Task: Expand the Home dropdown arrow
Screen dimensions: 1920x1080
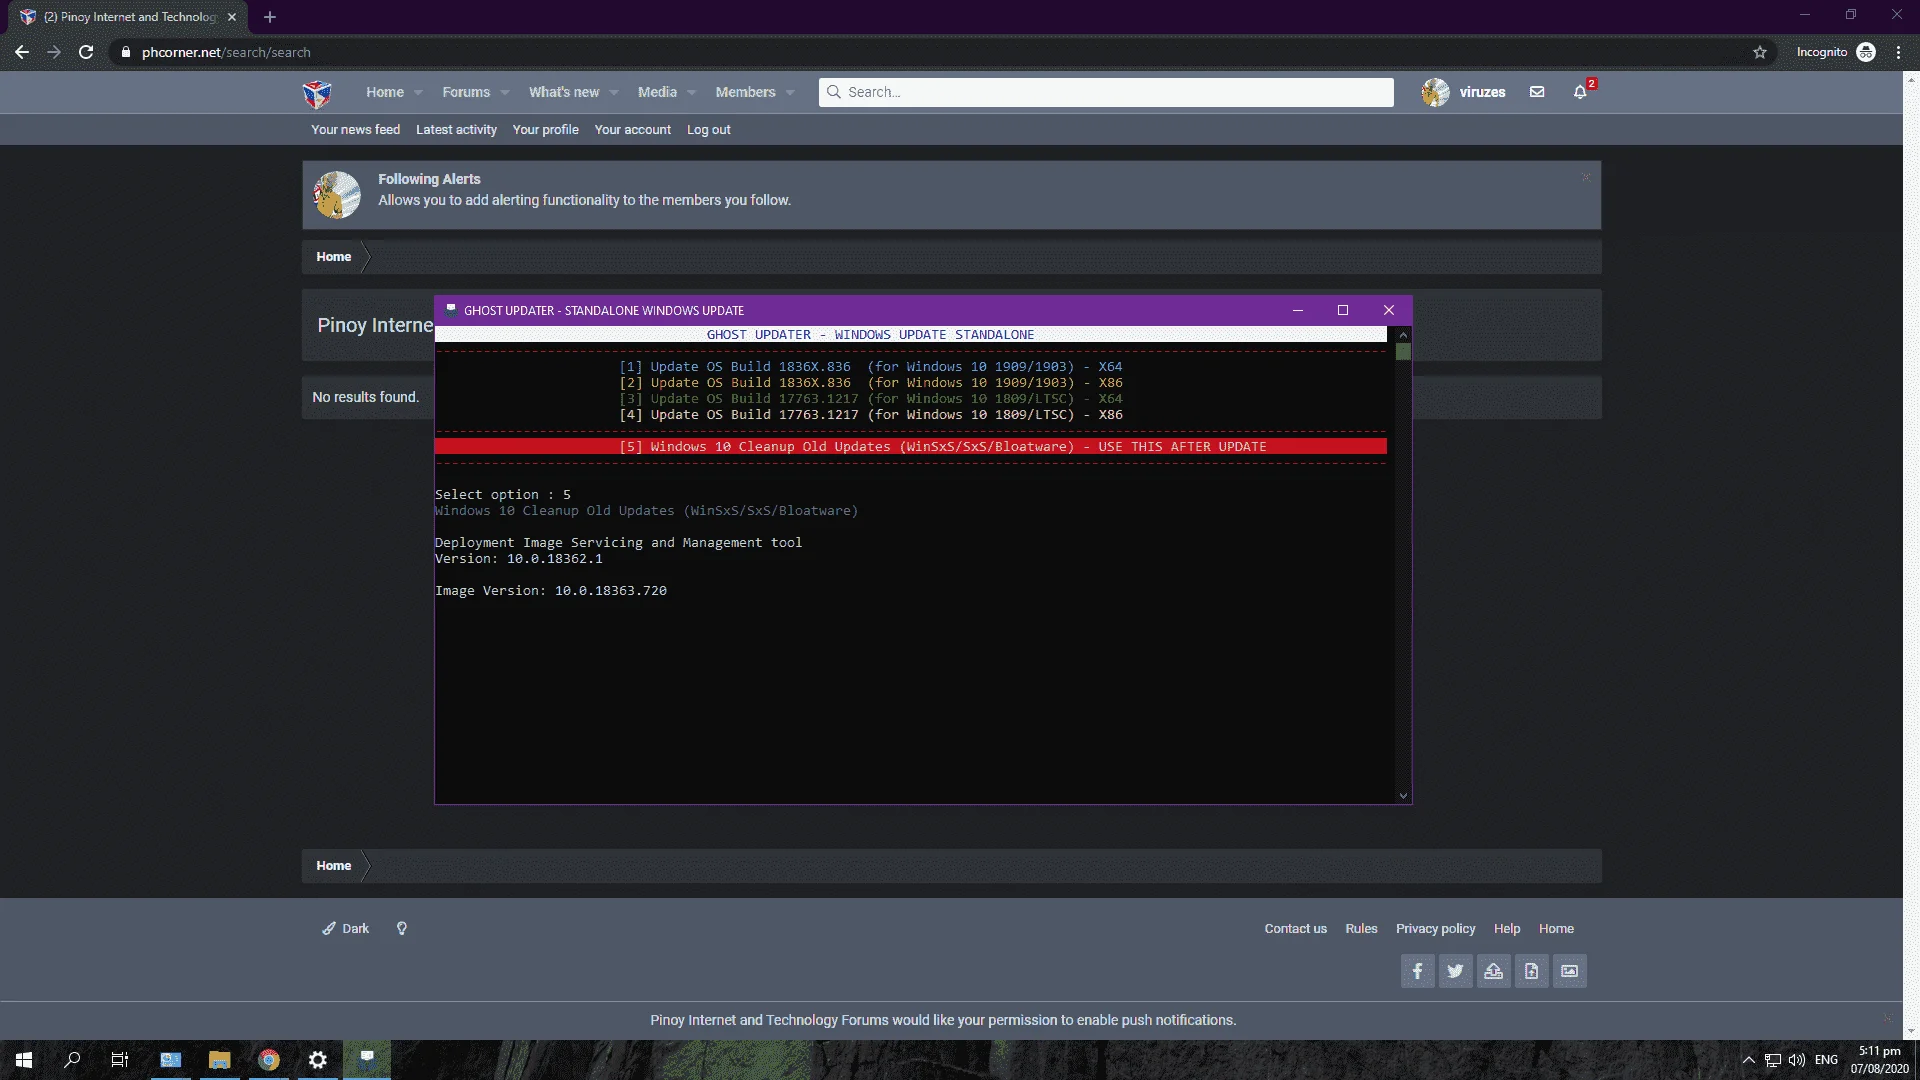Action: pyautogui.click(x=418, y=93)
